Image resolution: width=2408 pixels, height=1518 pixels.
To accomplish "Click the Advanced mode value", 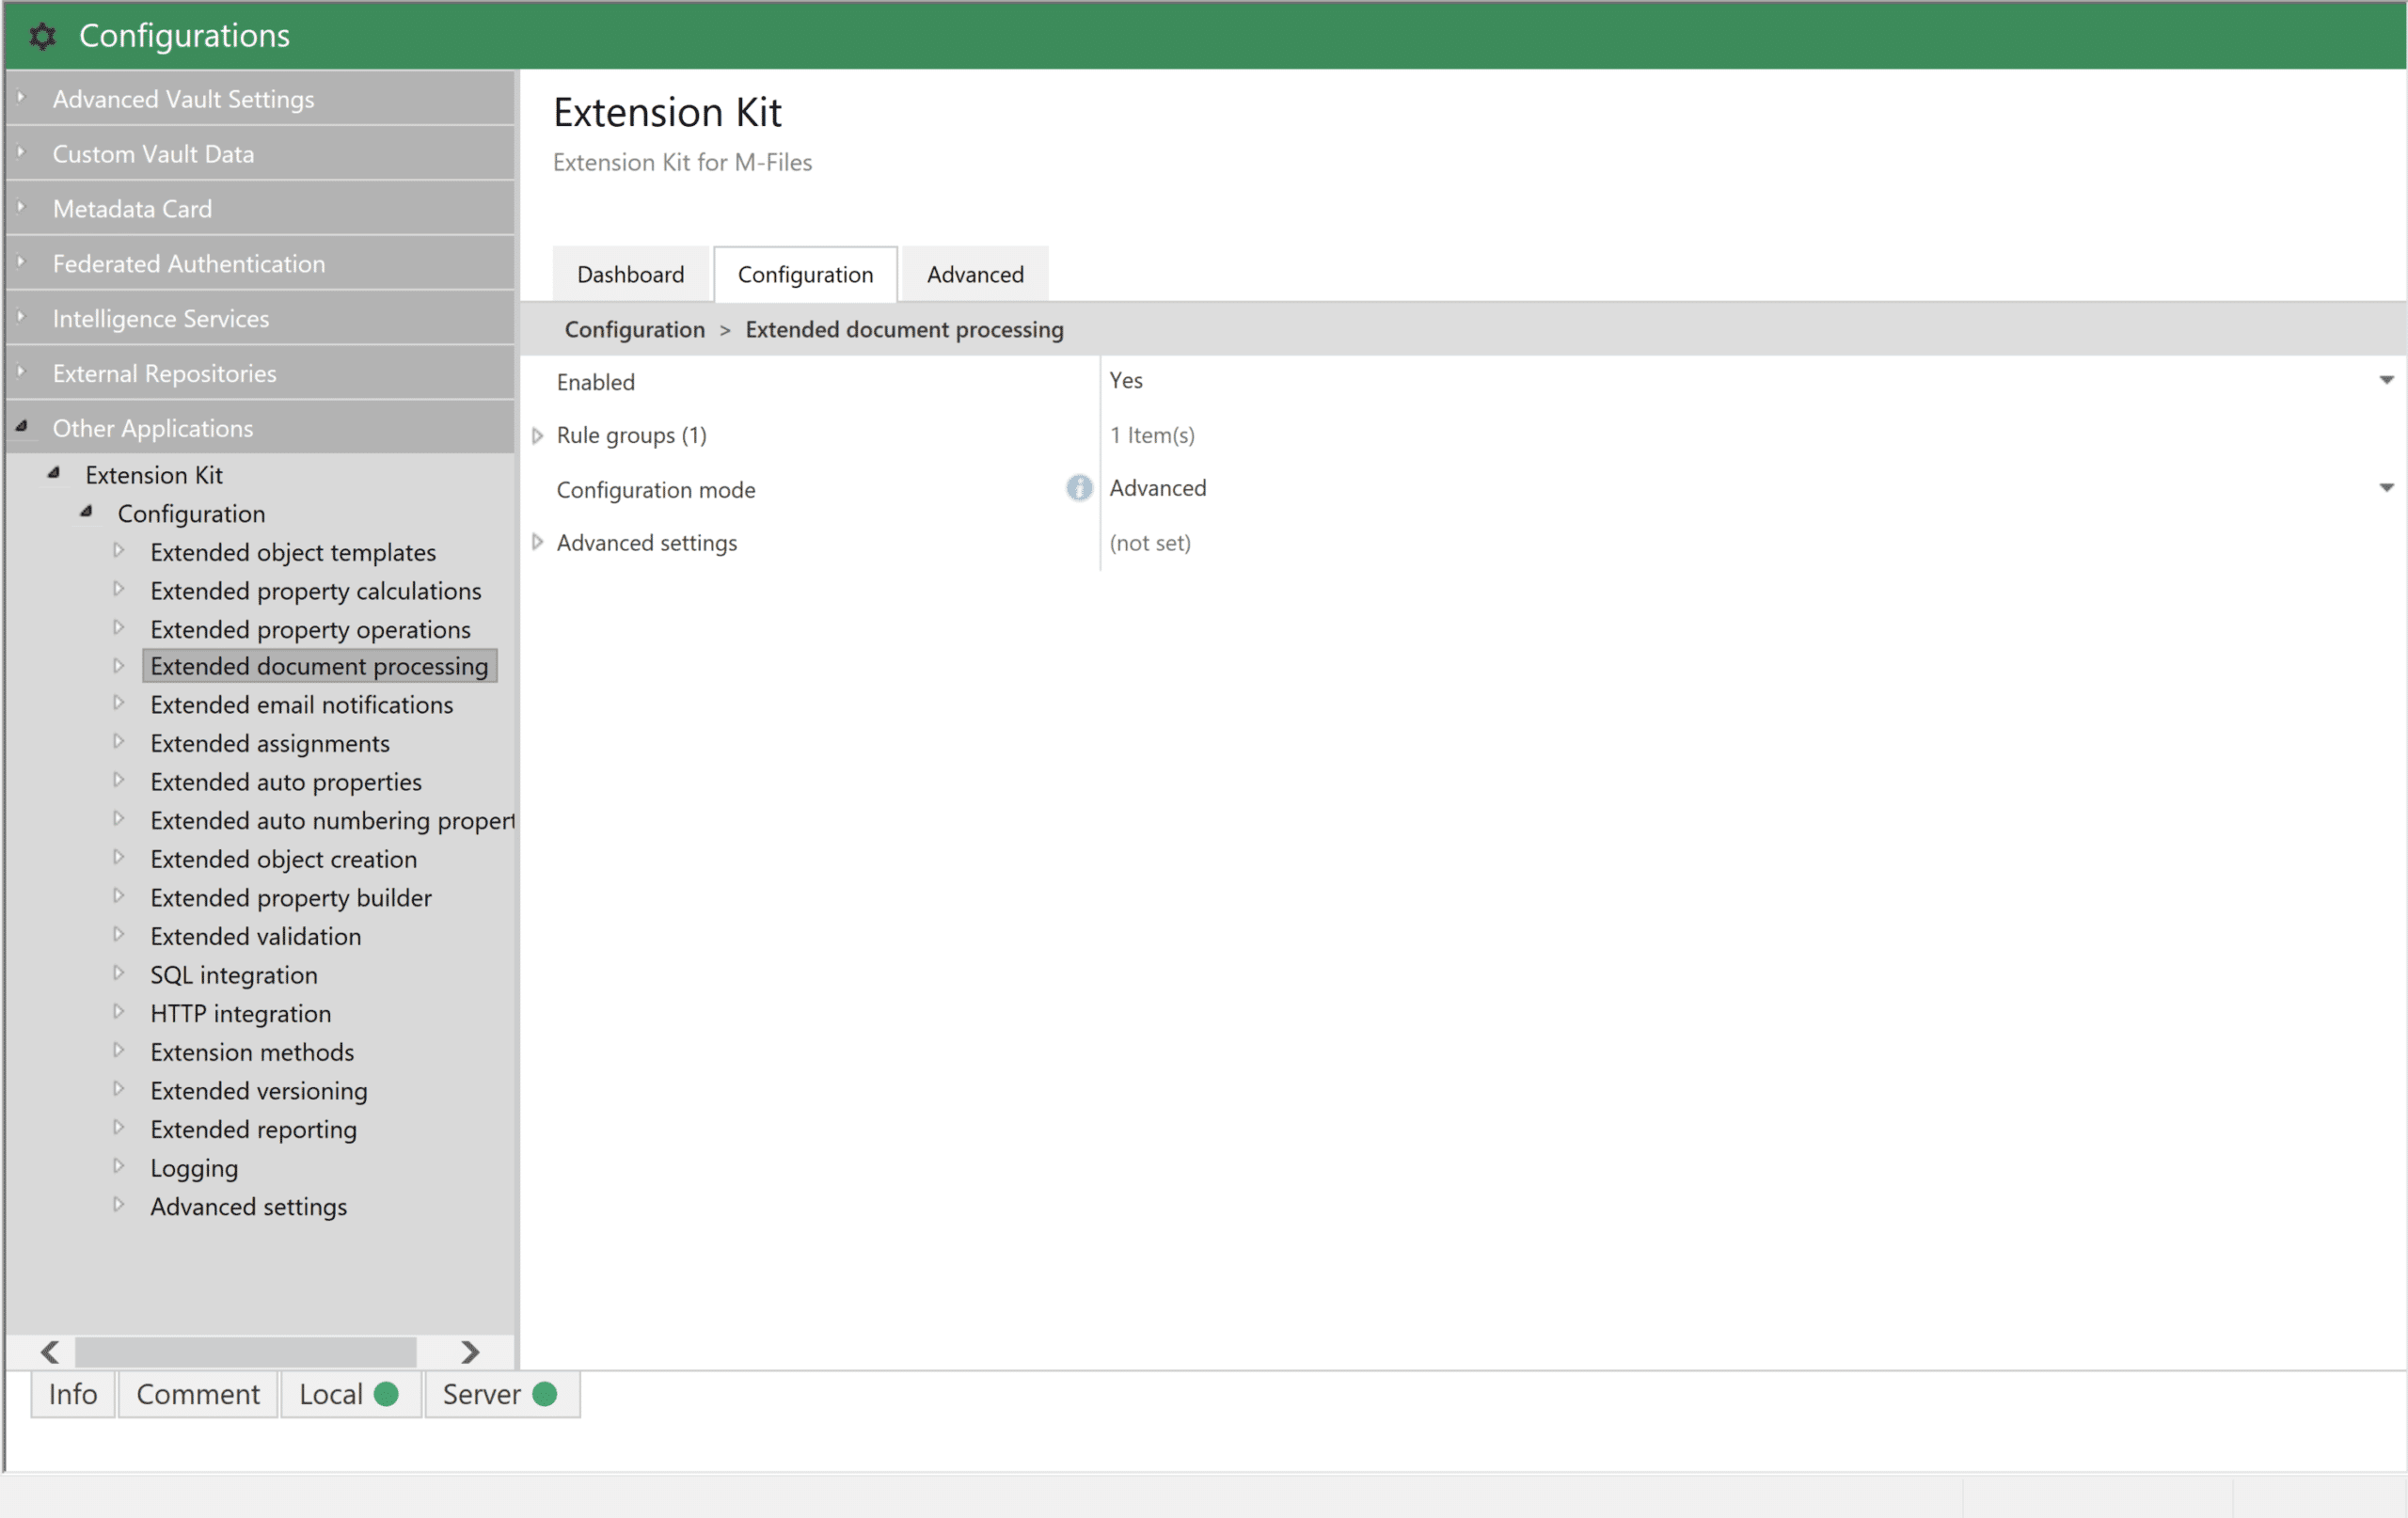I will [x=1158, y=488].
